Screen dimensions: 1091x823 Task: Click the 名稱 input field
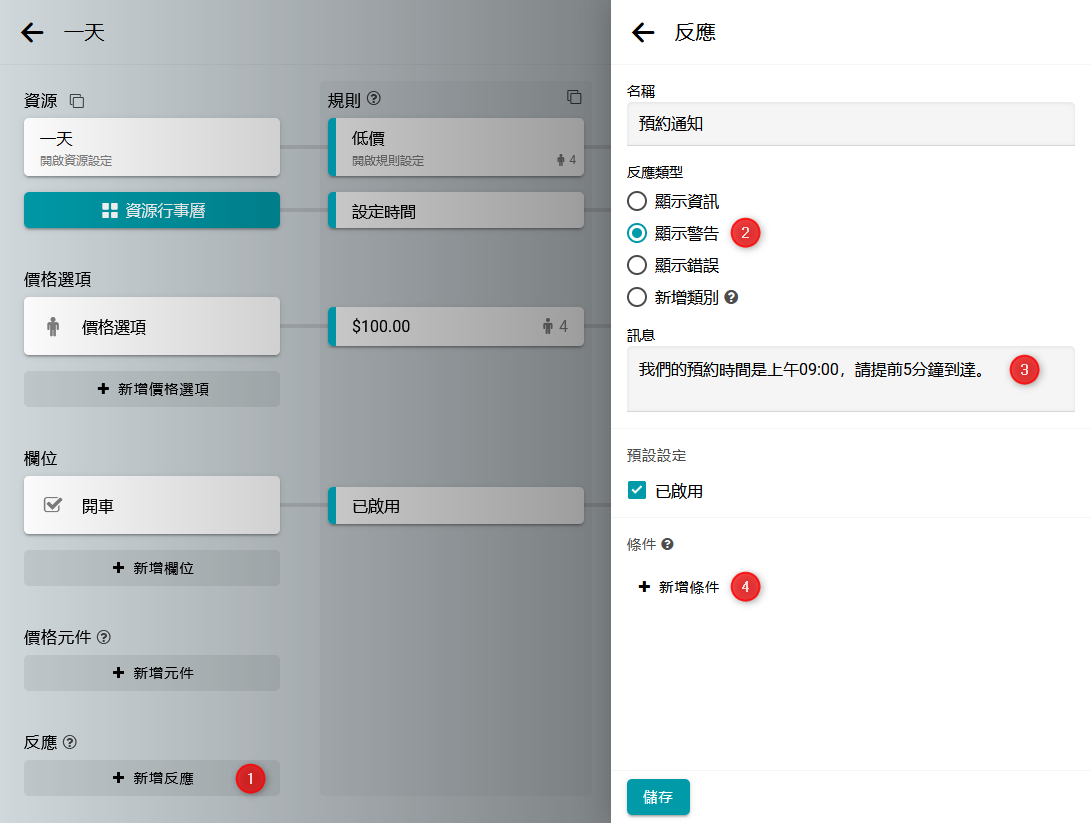(850, 124)
